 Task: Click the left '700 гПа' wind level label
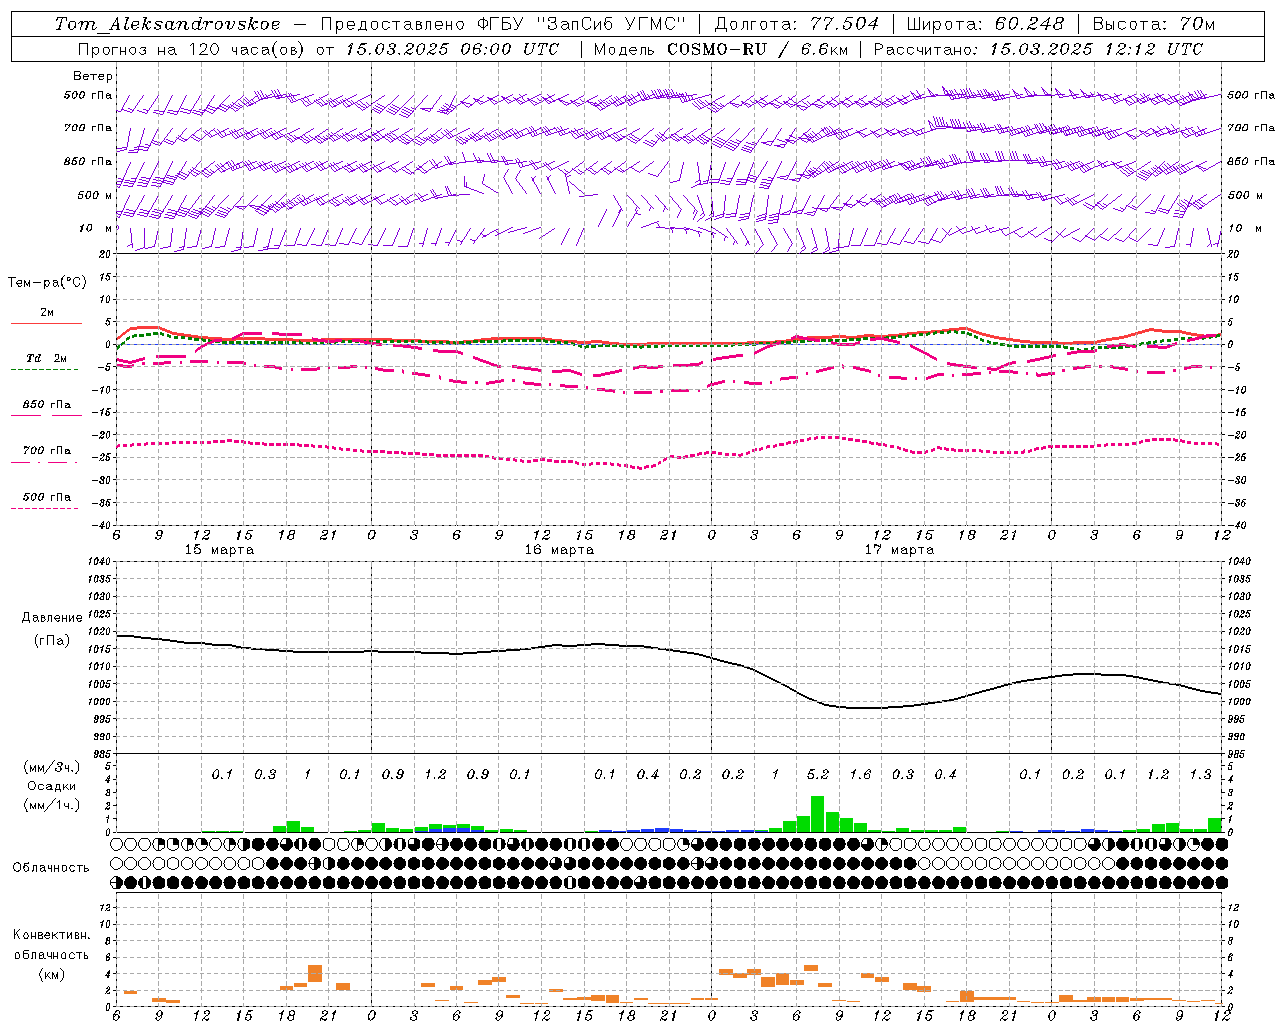pyautogui.click(x=87, y=128)
